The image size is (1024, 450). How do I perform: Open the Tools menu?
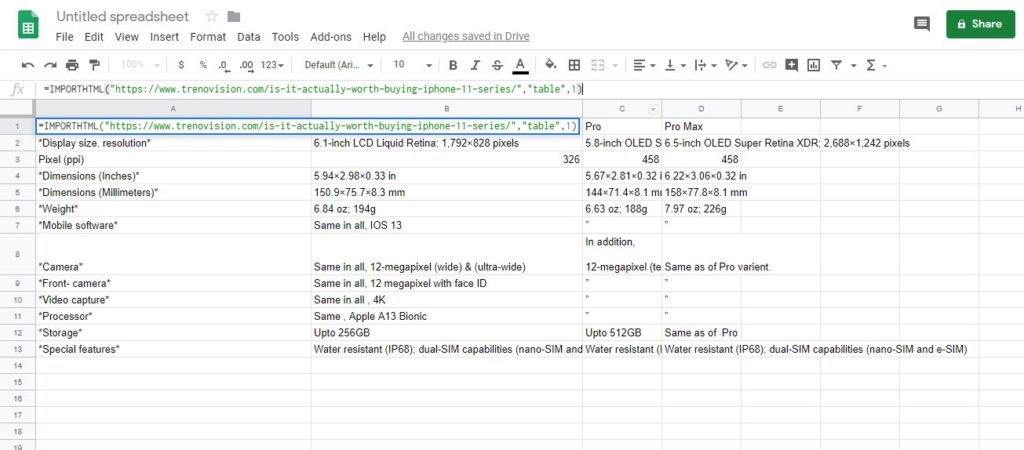[x=285, y=37]
